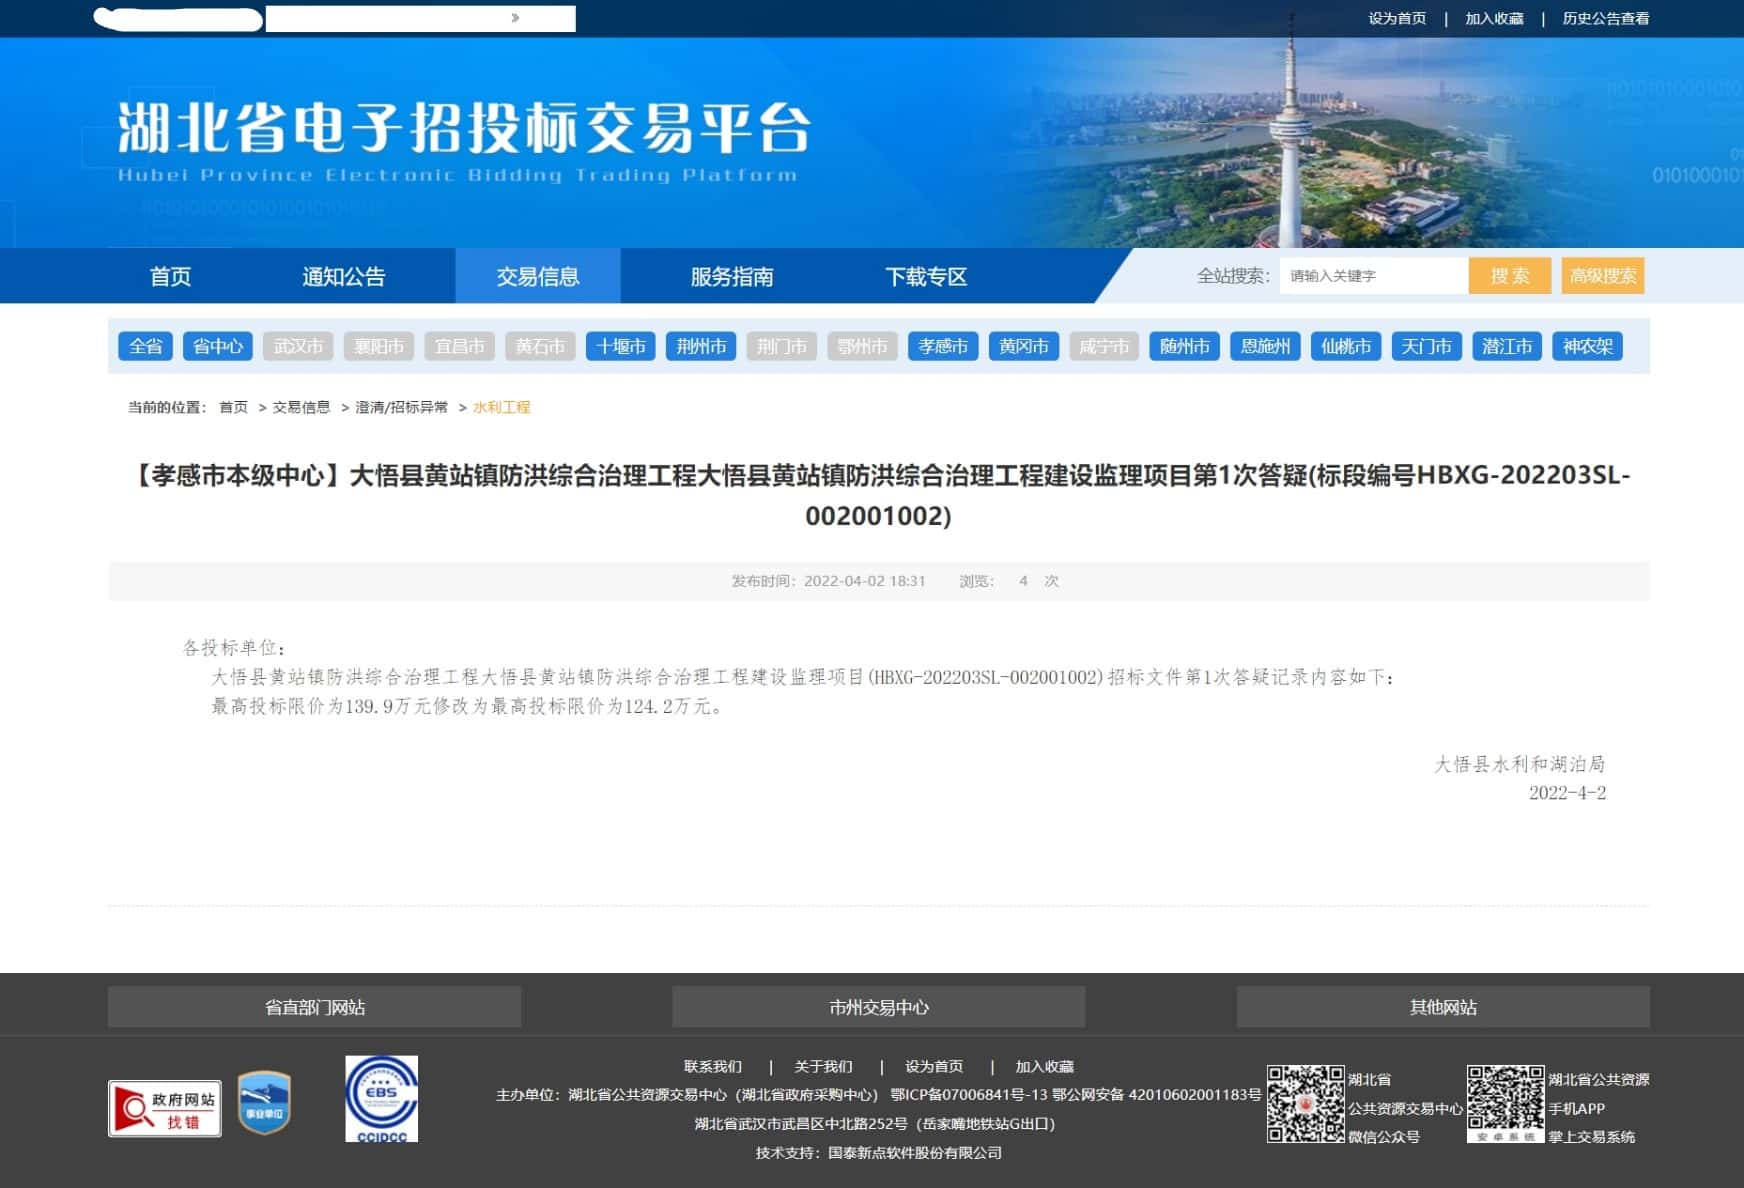
Task: Go to the 通知公告 menu item
Action: (x=343, y=277)
